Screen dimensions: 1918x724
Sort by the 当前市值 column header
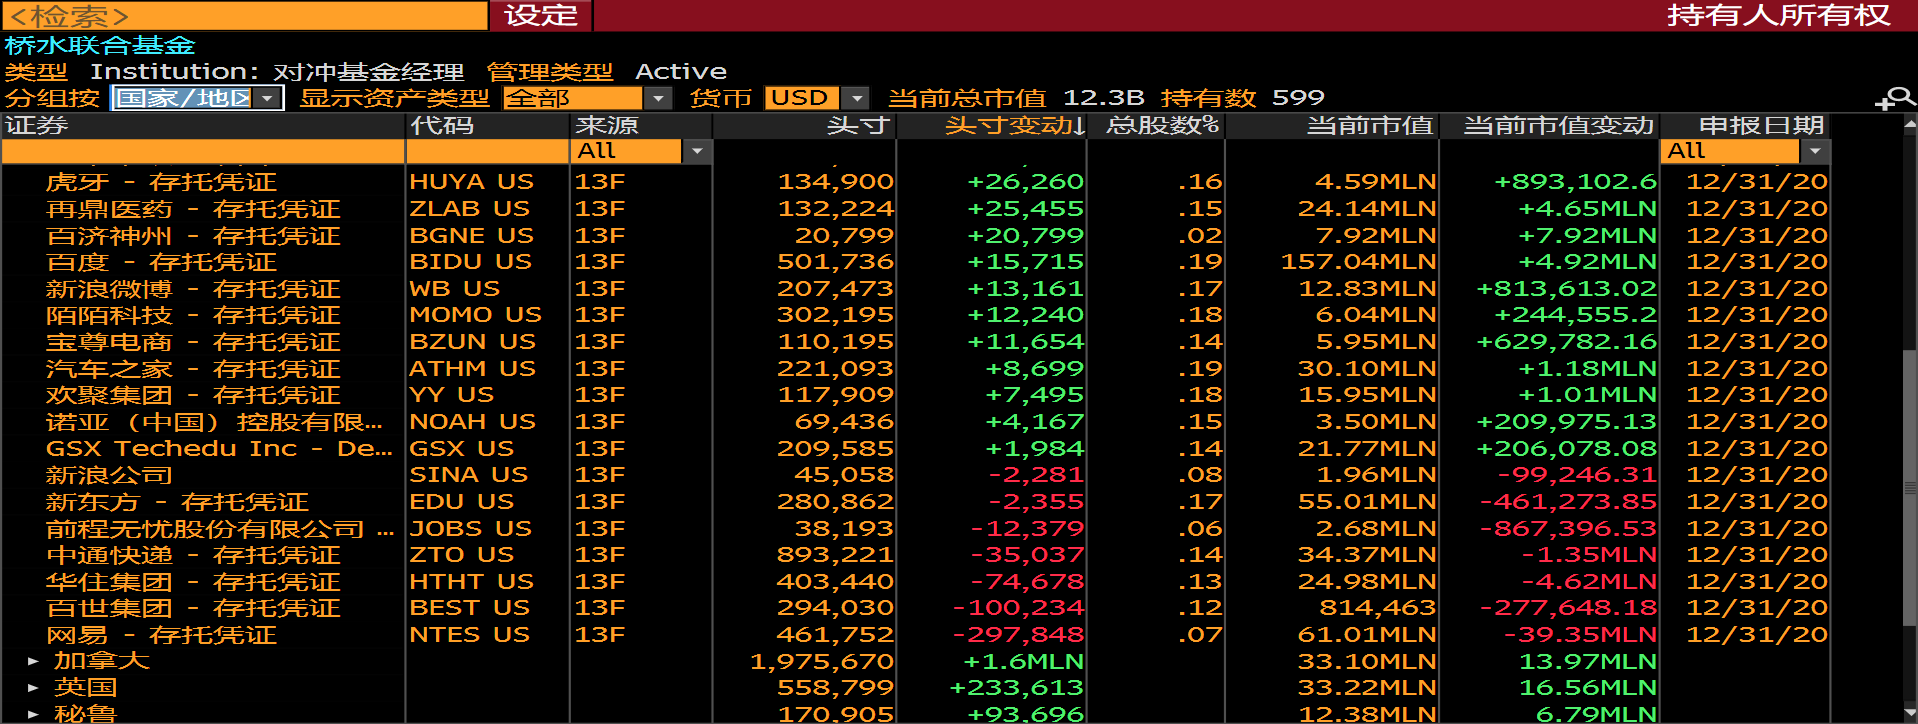1332,125
